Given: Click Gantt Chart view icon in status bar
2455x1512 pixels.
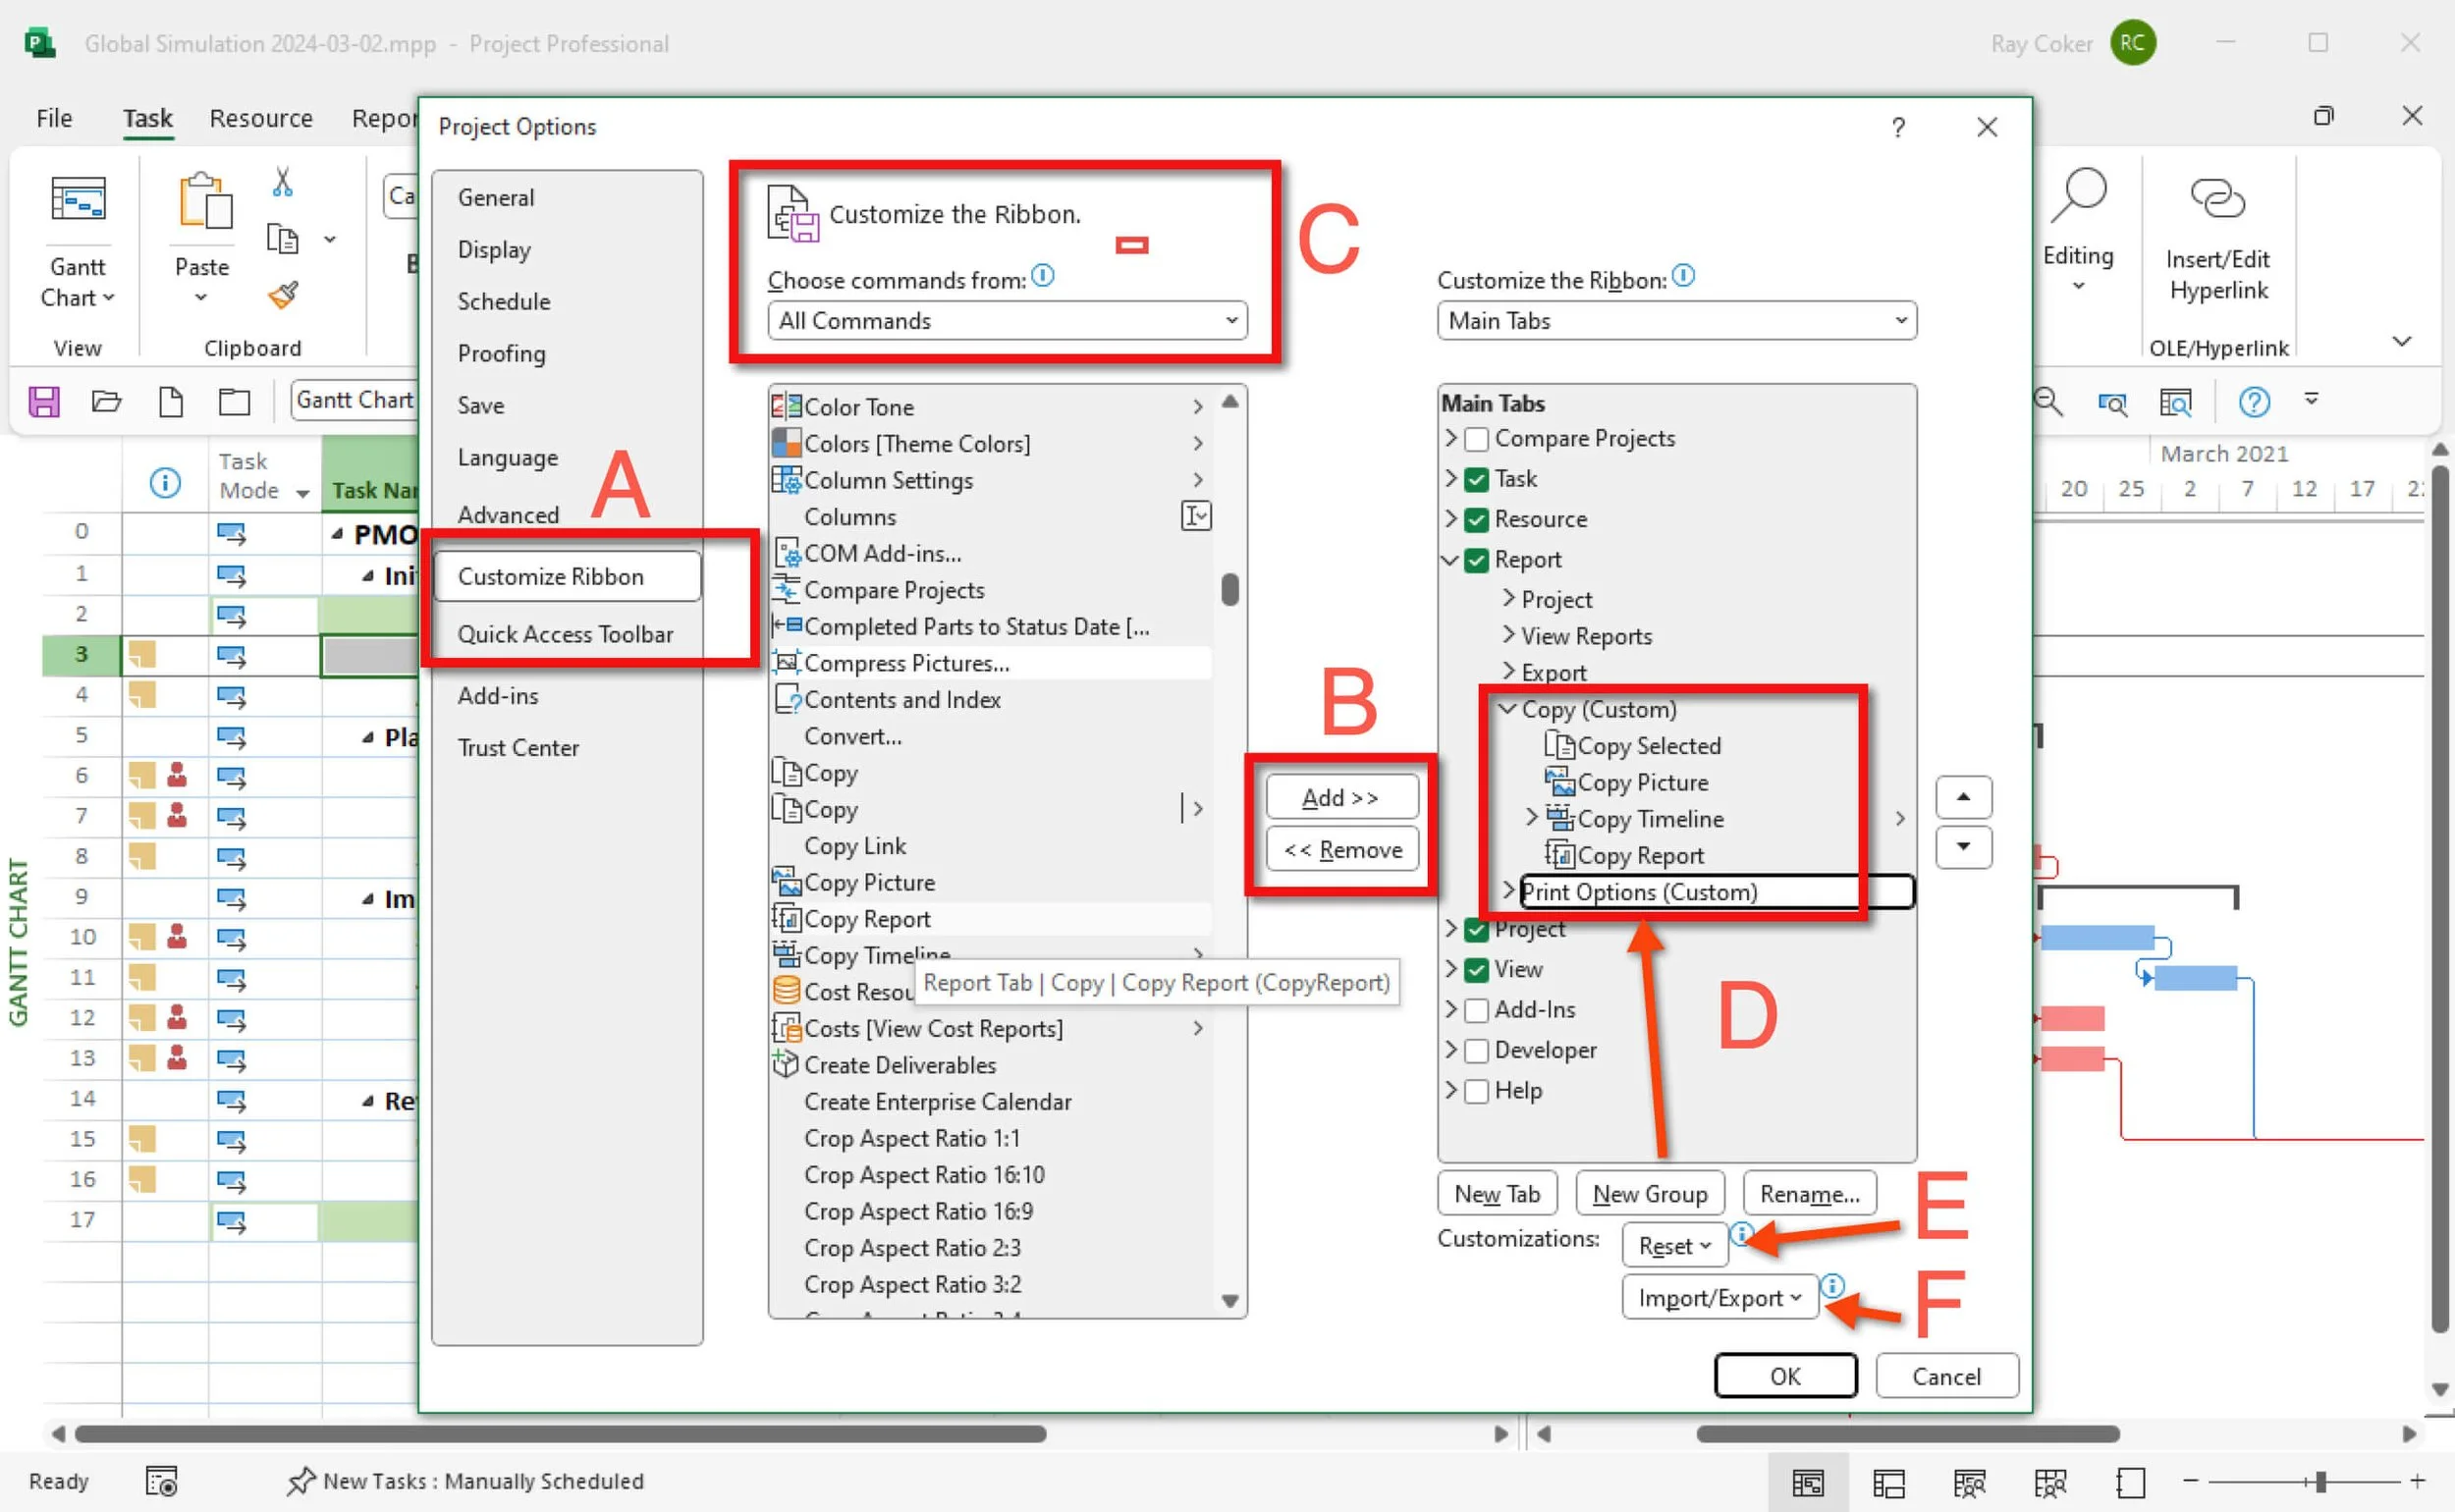Looking at the screenshot, I should click(1807, 1482).
